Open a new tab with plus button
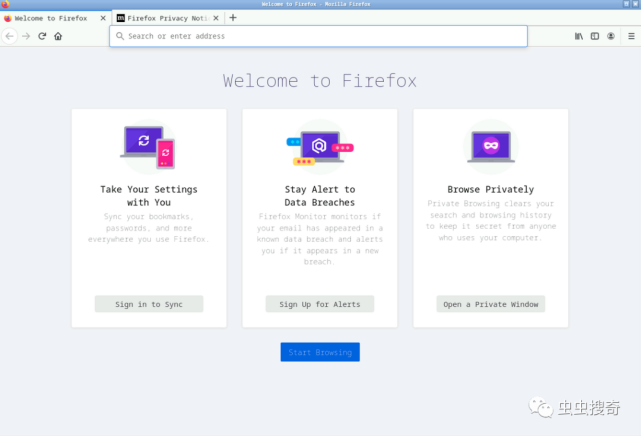This screenshot has width=641, height=436. (x=233, y=18)
